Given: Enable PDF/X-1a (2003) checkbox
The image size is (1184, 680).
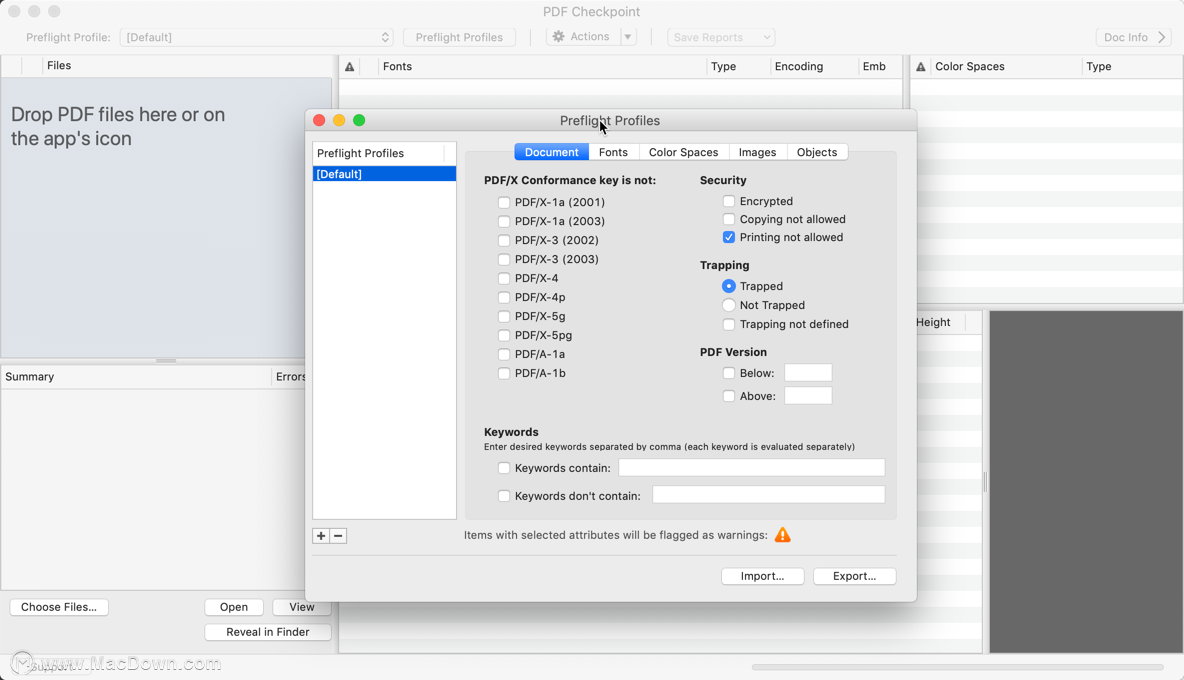Looking at the screenshot, I should [504, 221].
